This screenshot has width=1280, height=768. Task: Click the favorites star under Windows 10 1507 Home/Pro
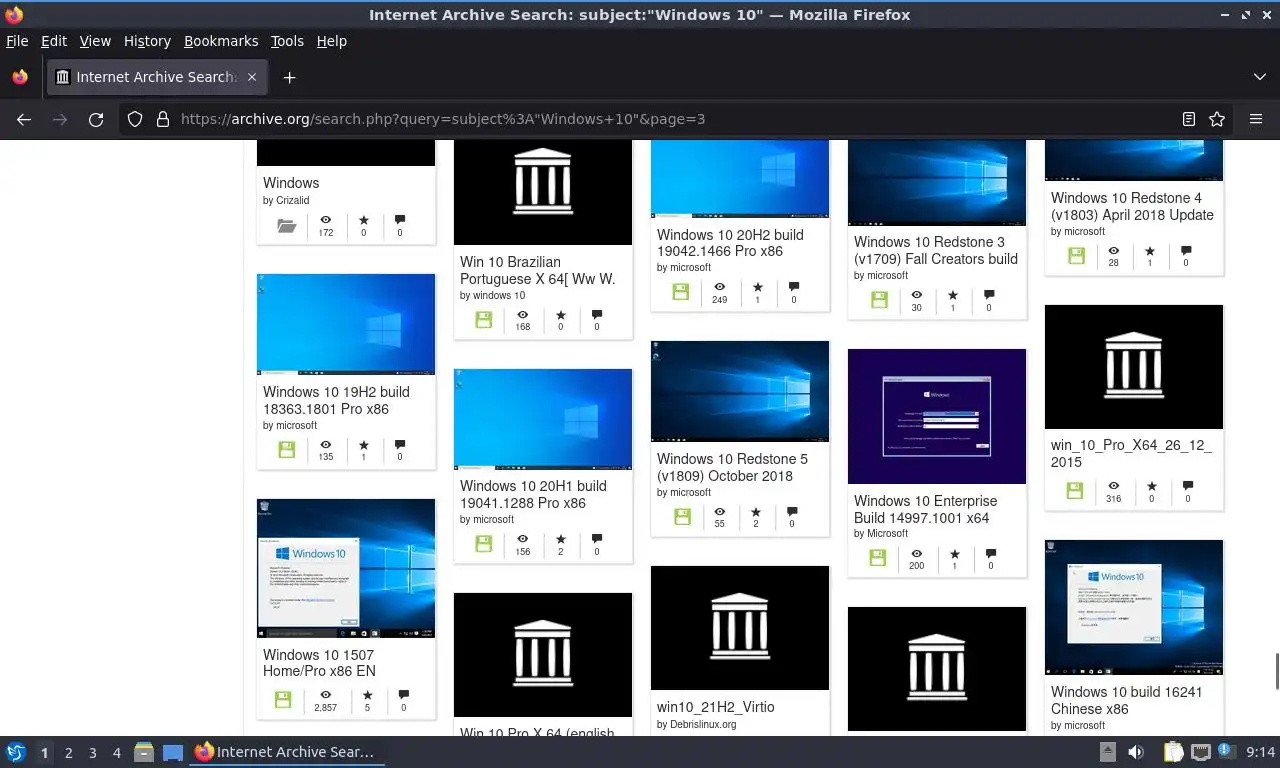(367, 695)
